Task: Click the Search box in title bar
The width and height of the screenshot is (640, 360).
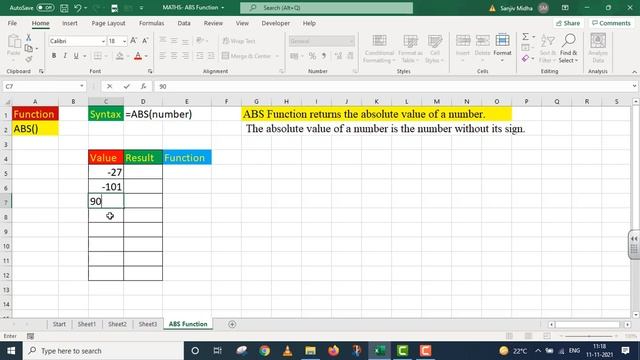Action: 327,8
